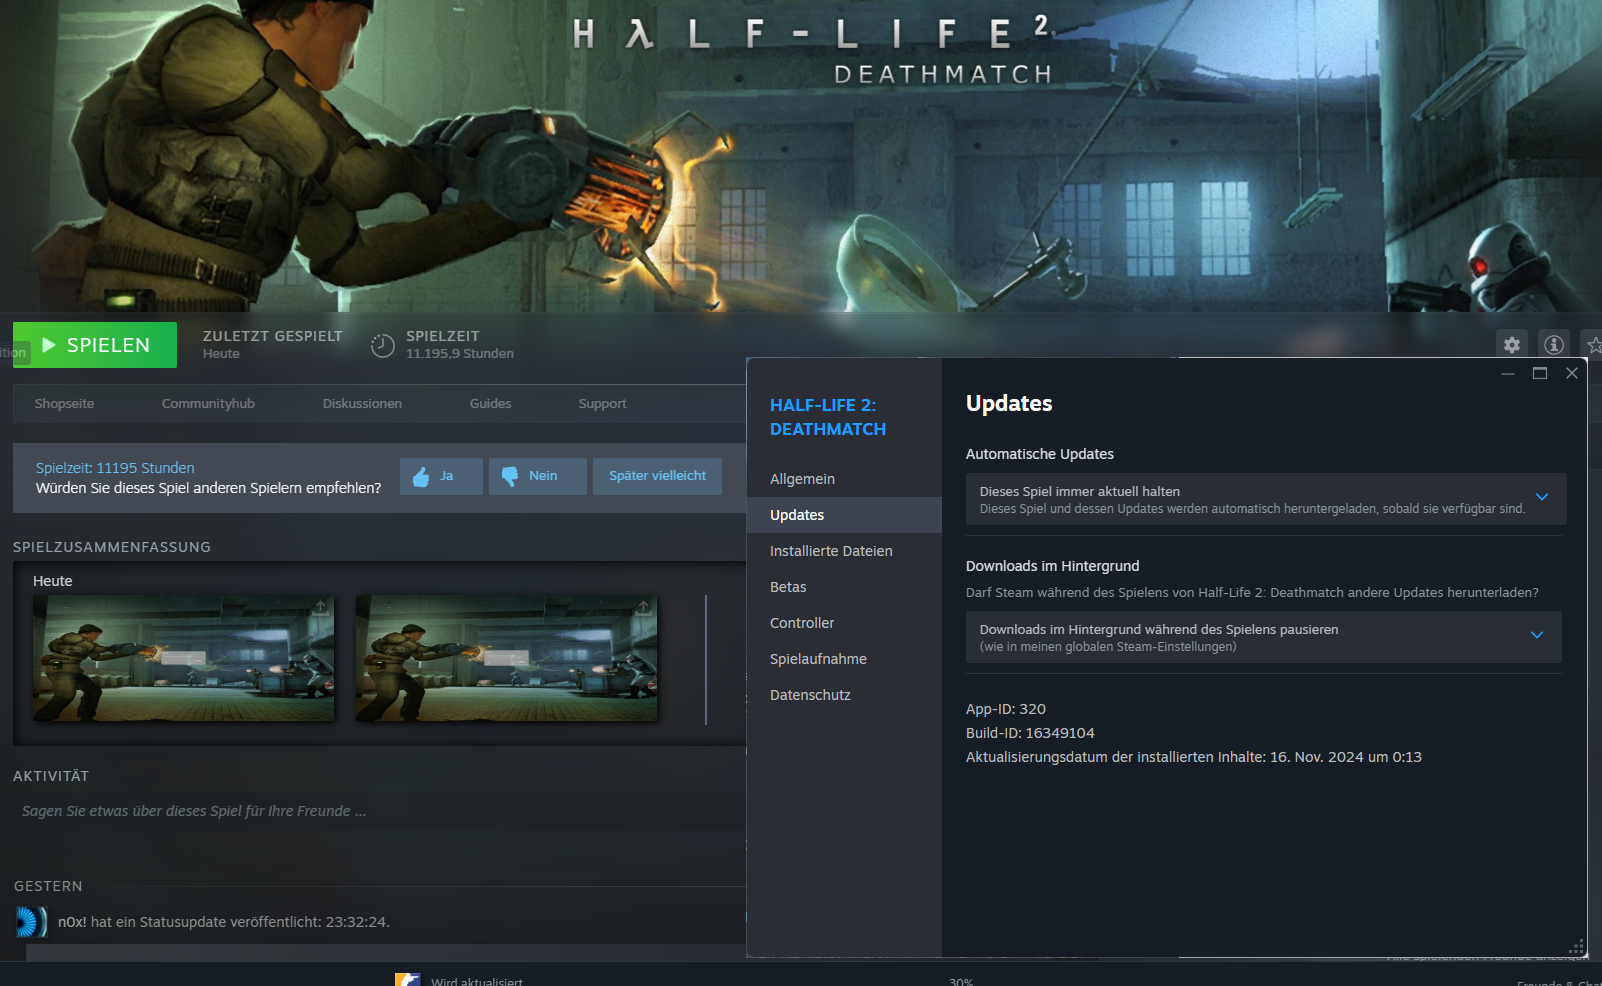Open Installierte Dateien section
This screenshot has height=986, width=1602.
point(844,551)
